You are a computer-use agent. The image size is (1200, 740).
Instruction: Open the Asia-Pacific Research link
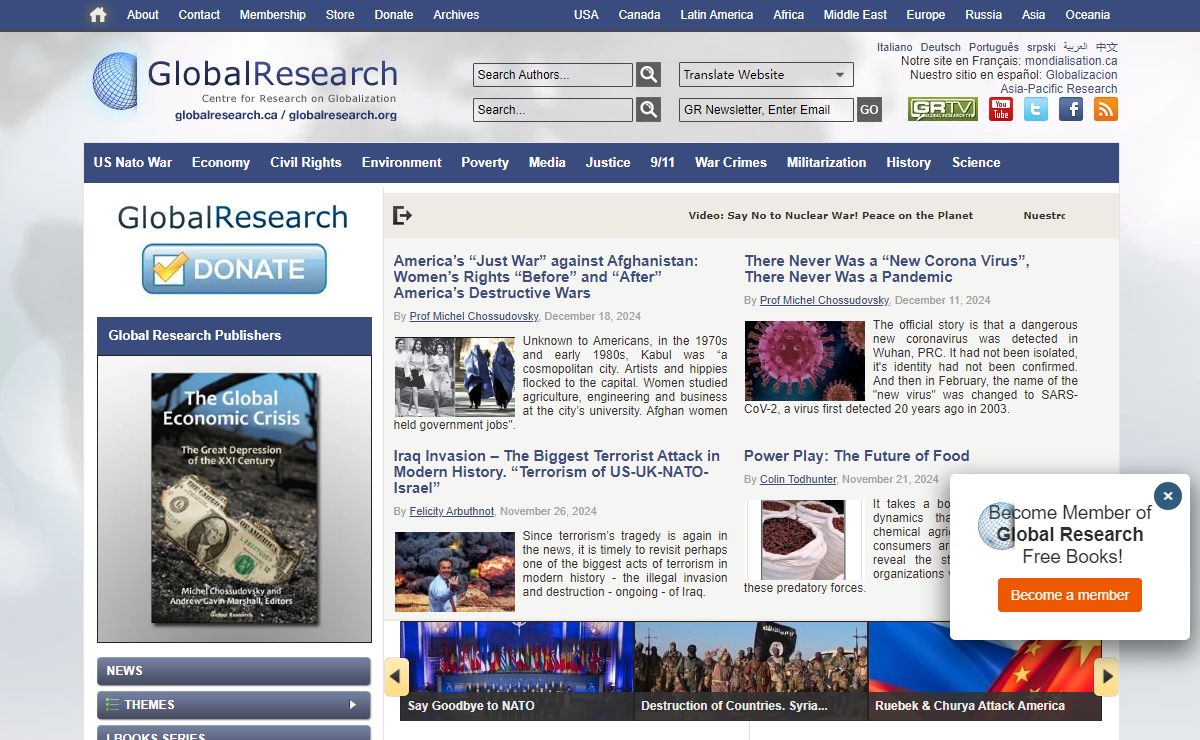(x=1059, y=89)
